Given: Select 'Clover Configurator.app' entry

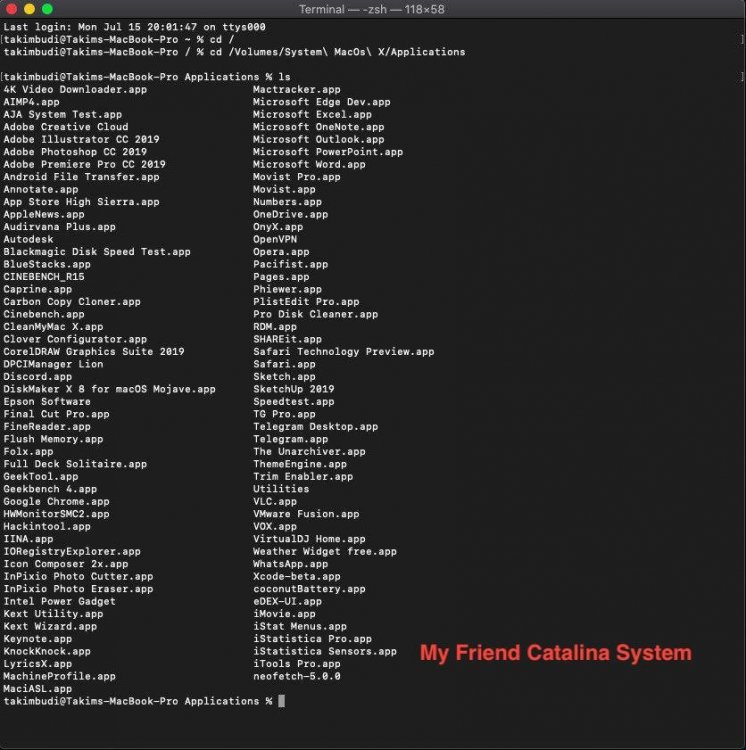Looking at the screenshot, I should tap(75, 339).
